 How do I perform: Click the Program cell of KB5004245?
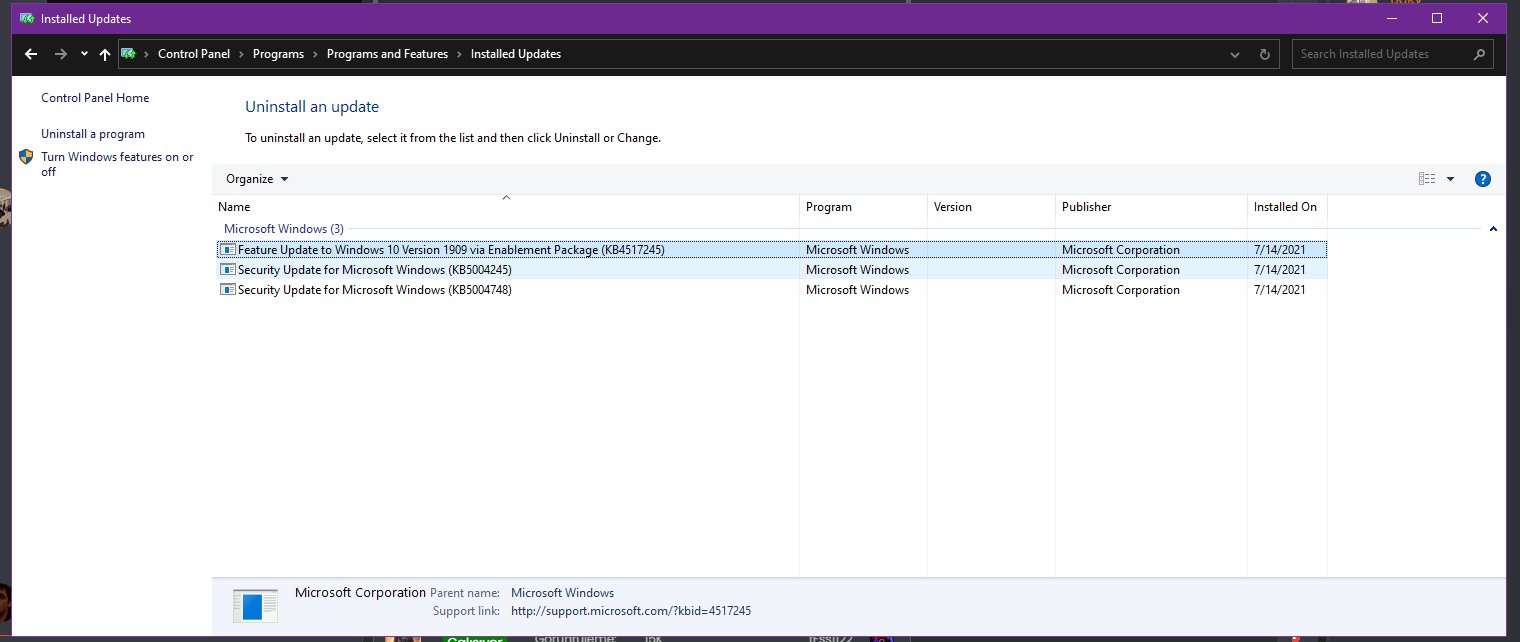click(x=857, y=270)
